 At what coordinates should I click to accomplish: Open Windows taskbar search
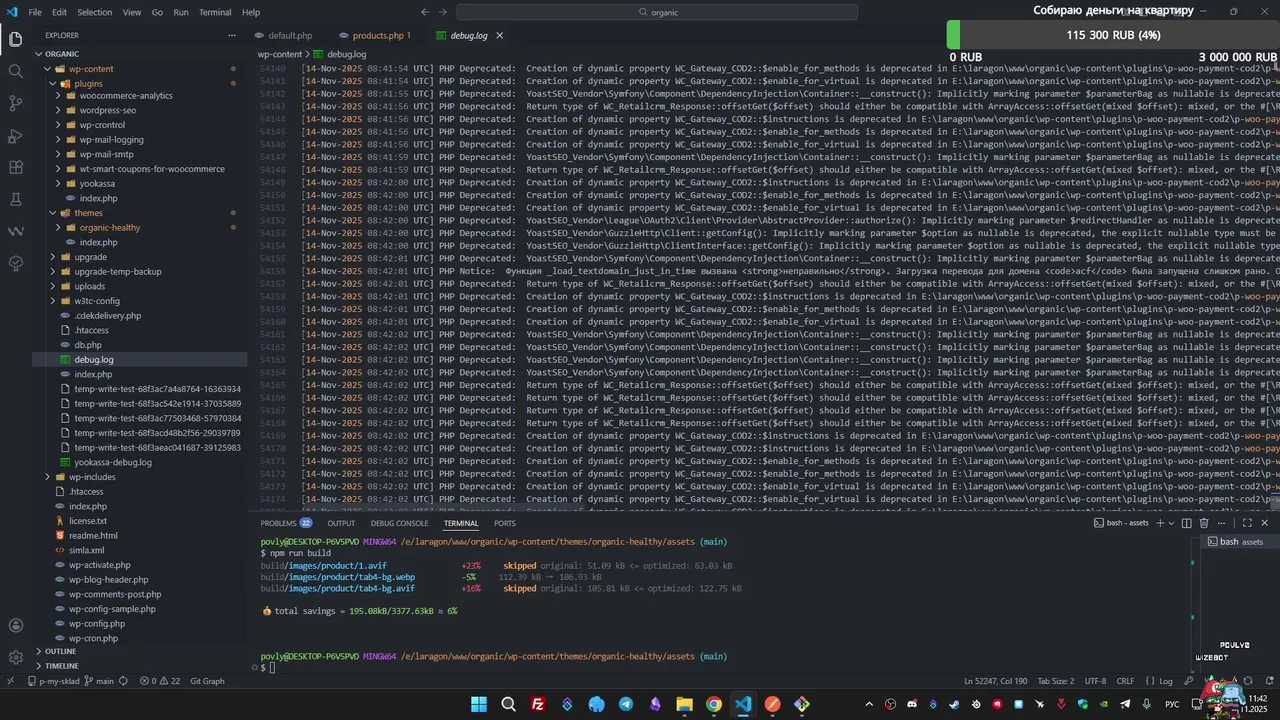508,704
